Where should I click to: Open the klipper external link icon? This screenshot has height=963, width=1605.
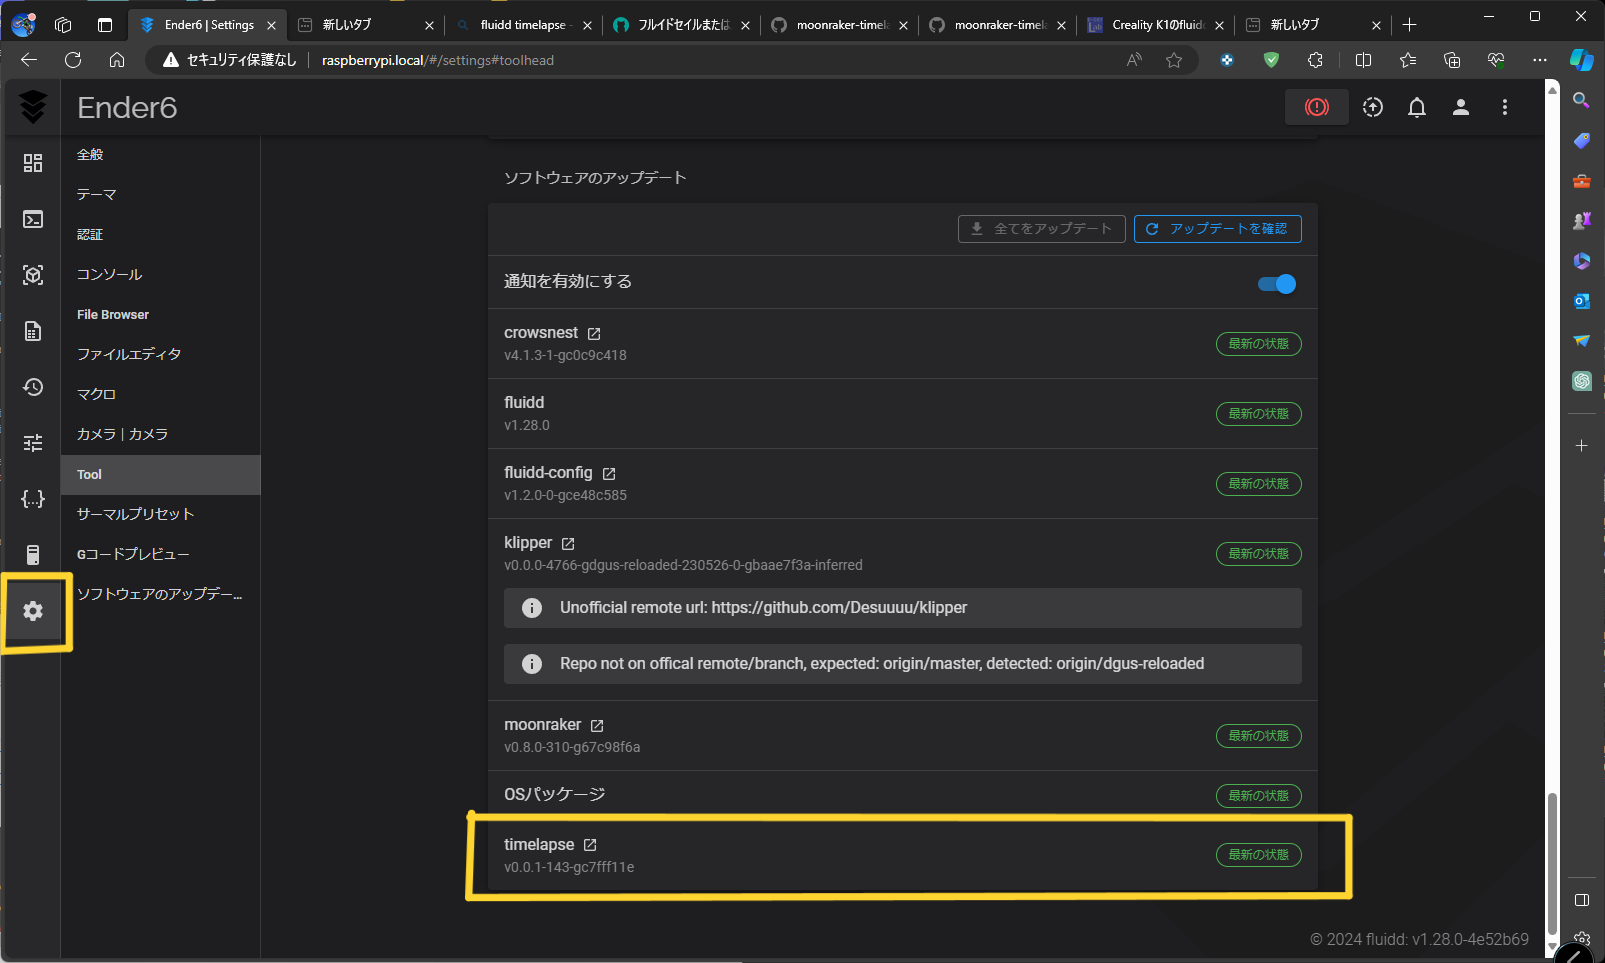coord(568,544)
